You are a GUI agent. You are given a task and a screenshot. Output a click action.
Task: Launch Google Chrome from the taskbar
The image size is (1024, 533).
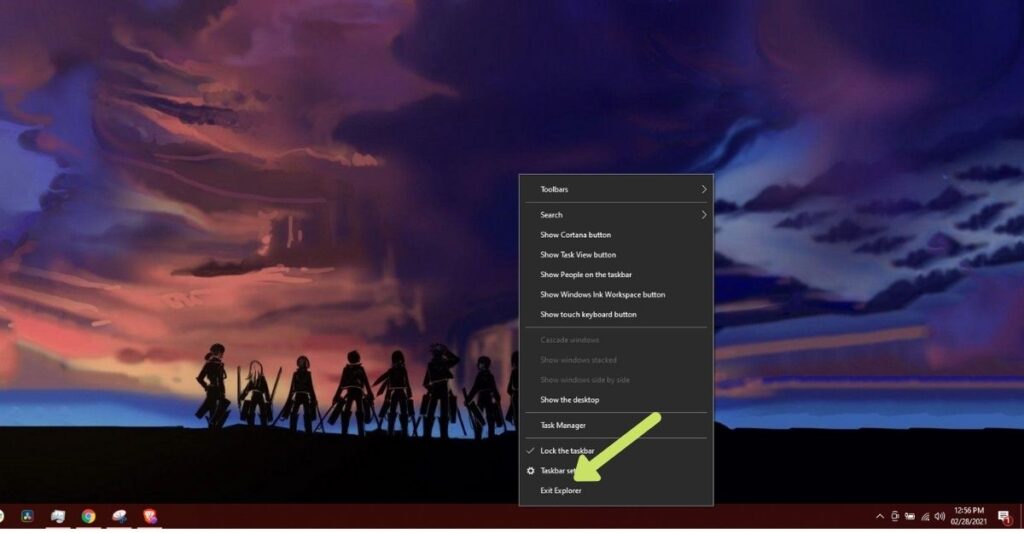click(x=88, y=516)
